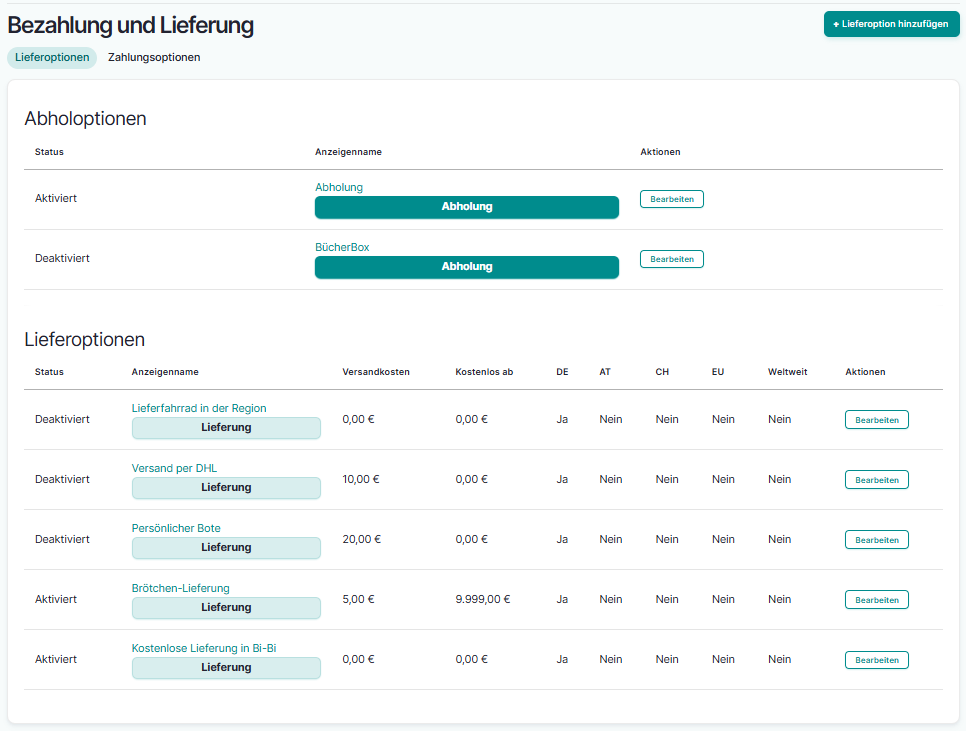Open the Abholung name link

point(339,187)
